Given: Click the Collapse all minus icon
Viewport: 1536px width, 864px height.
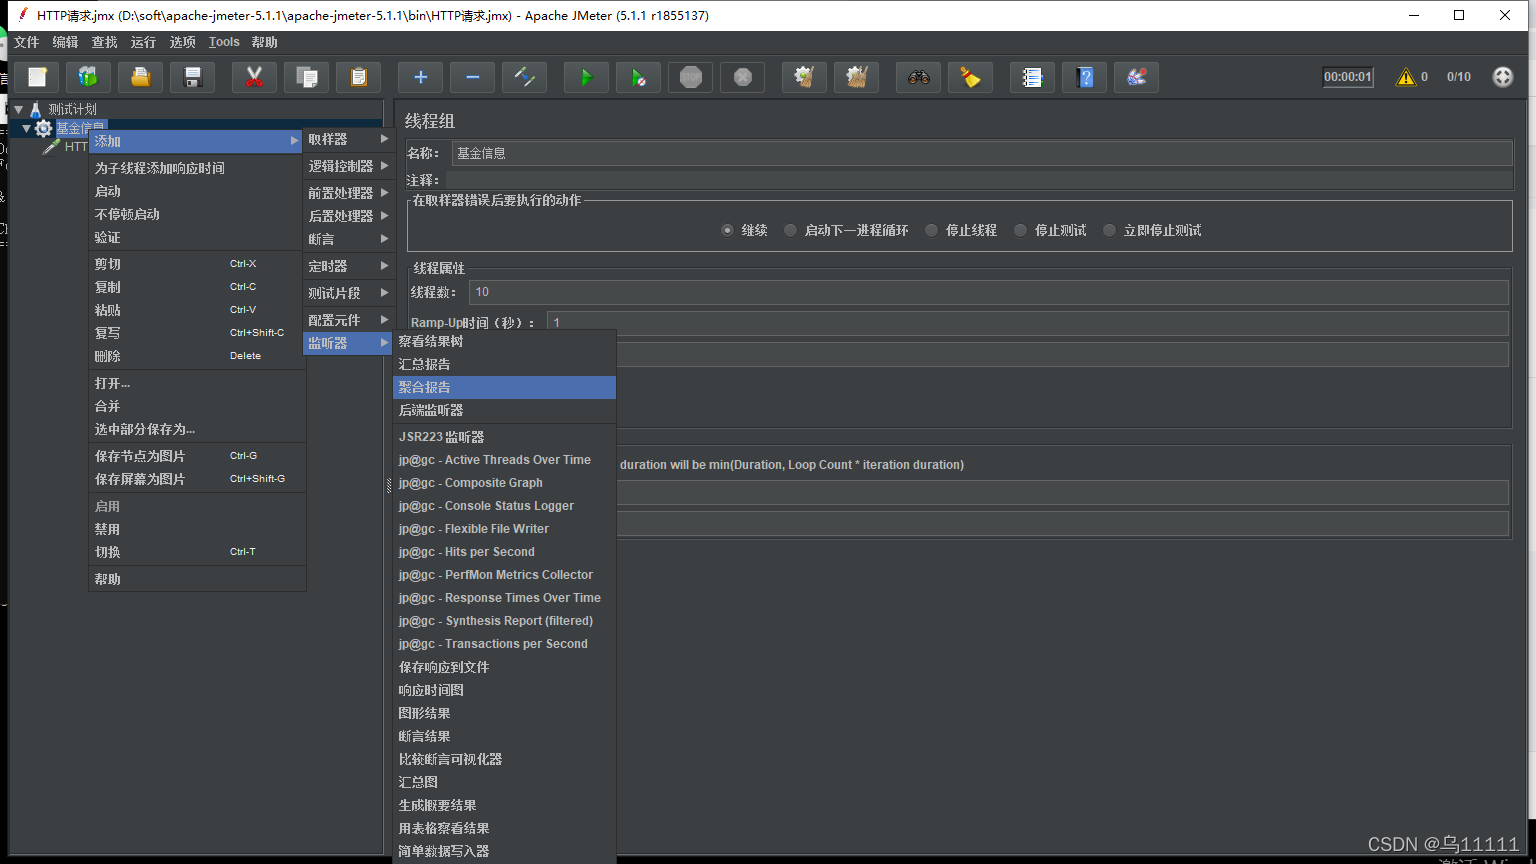Looking at the screenshot, I should [x=473, y=77].
